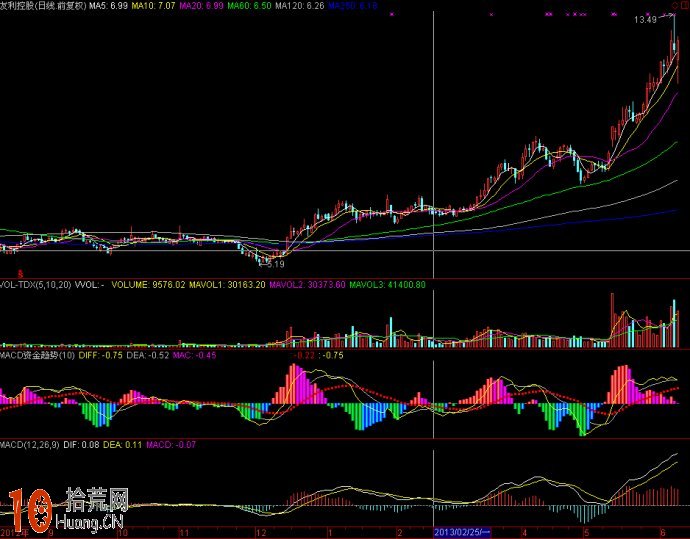Click the candlestick at the 13.49 peak
690x539 pixels.
[673, 35]
